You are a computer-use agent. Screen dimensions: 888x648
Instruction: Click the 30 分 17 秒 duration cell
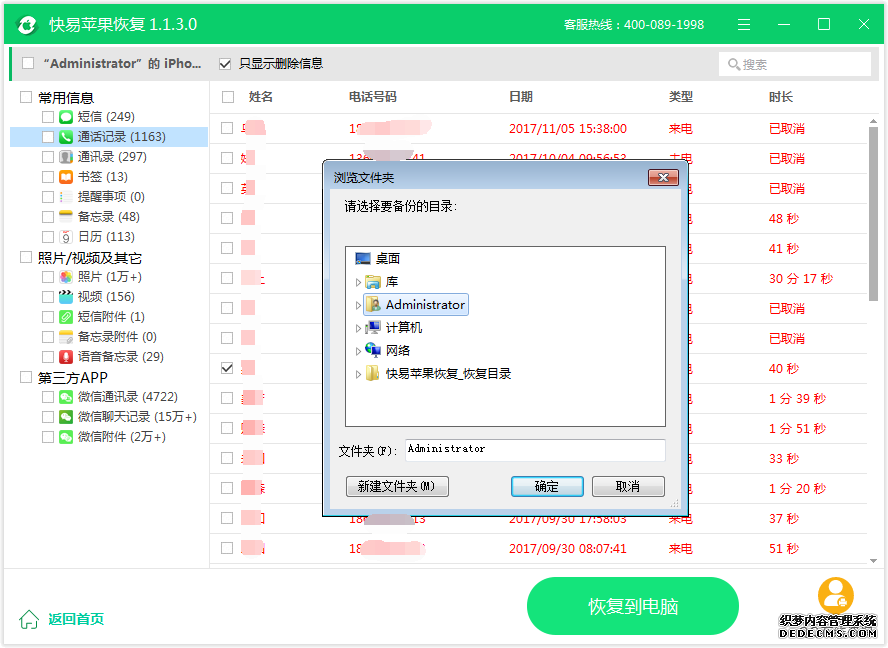click(x=800, y=279)
